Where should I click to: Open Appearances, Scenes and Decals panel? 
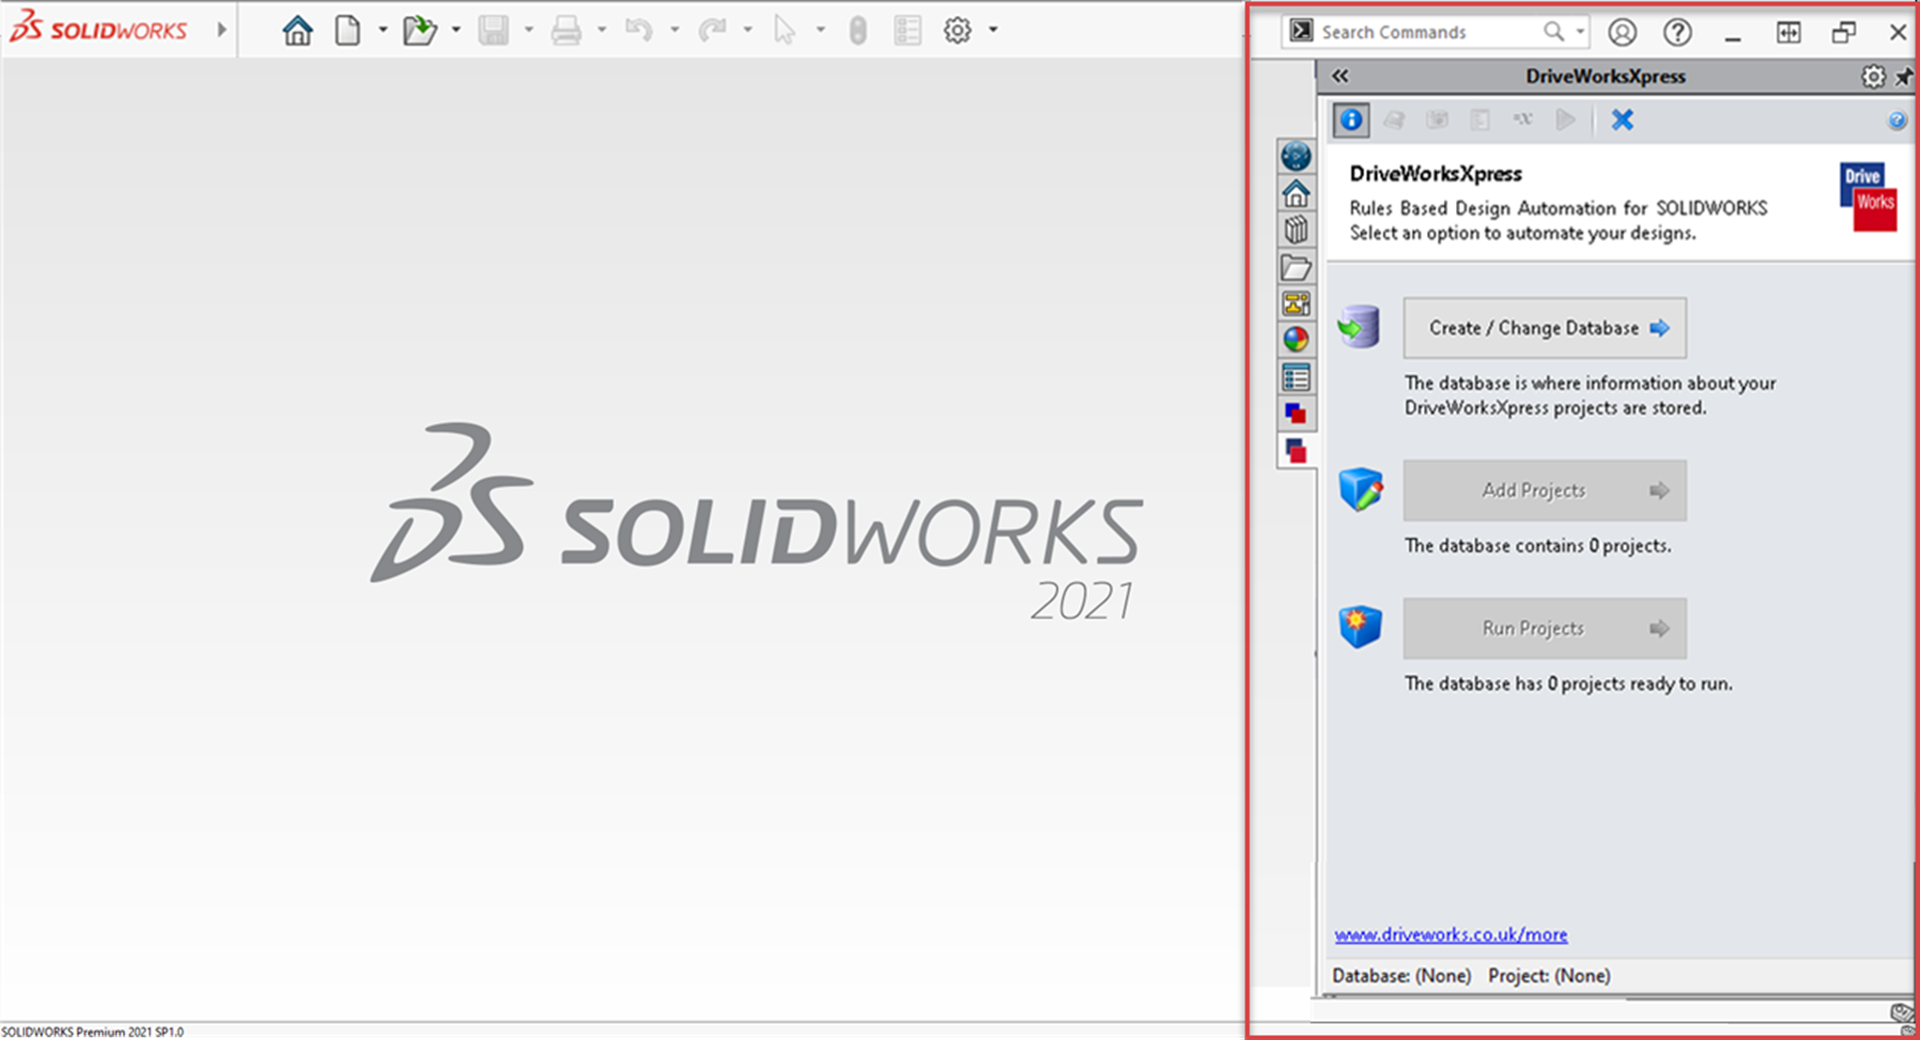click(x=1296, y=339)
